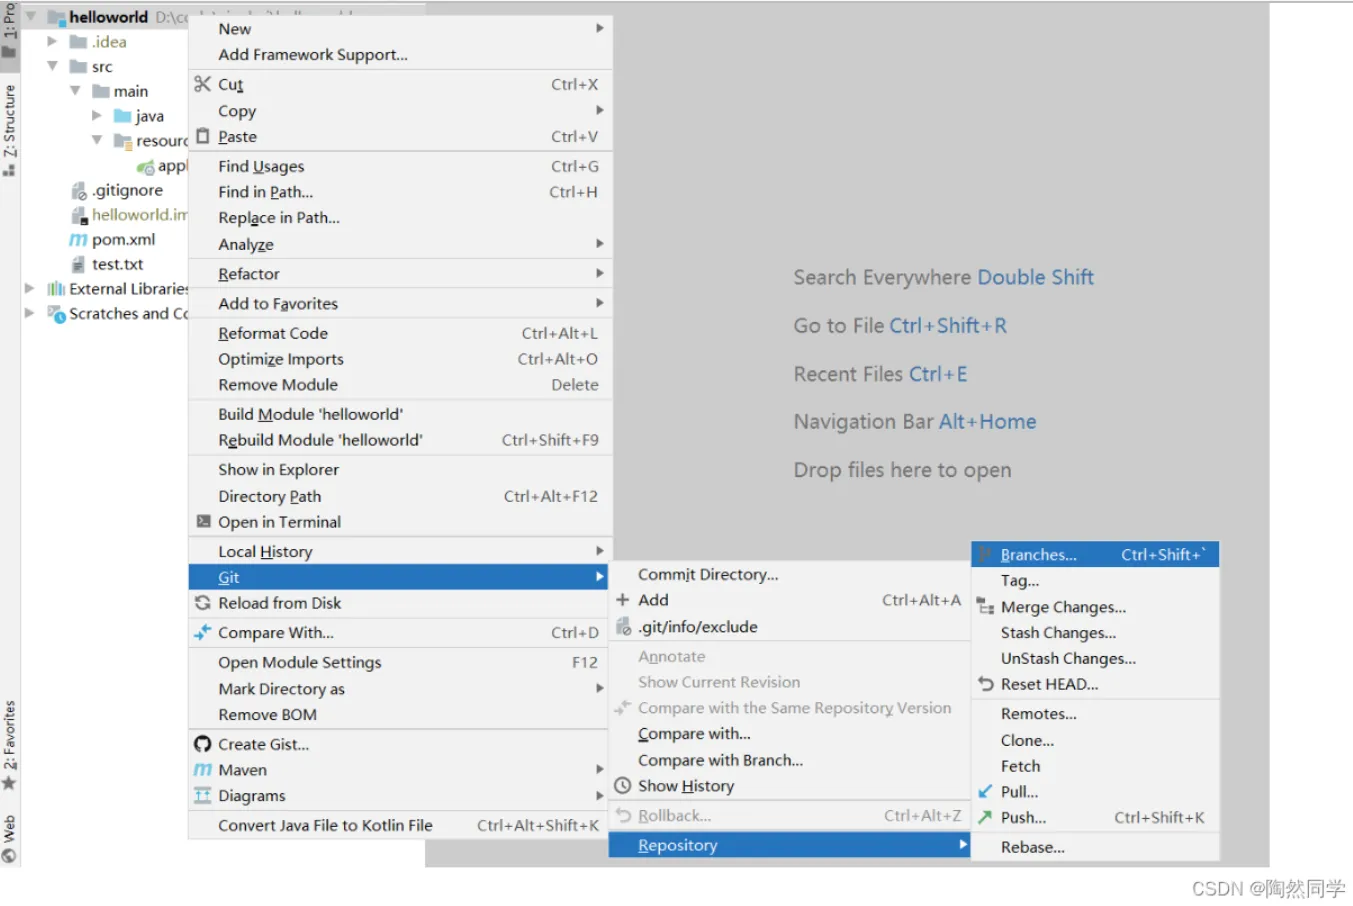The image size is (1353, 906).
Task: Open the Refactor submenu arrow
Action: (600, 273)
